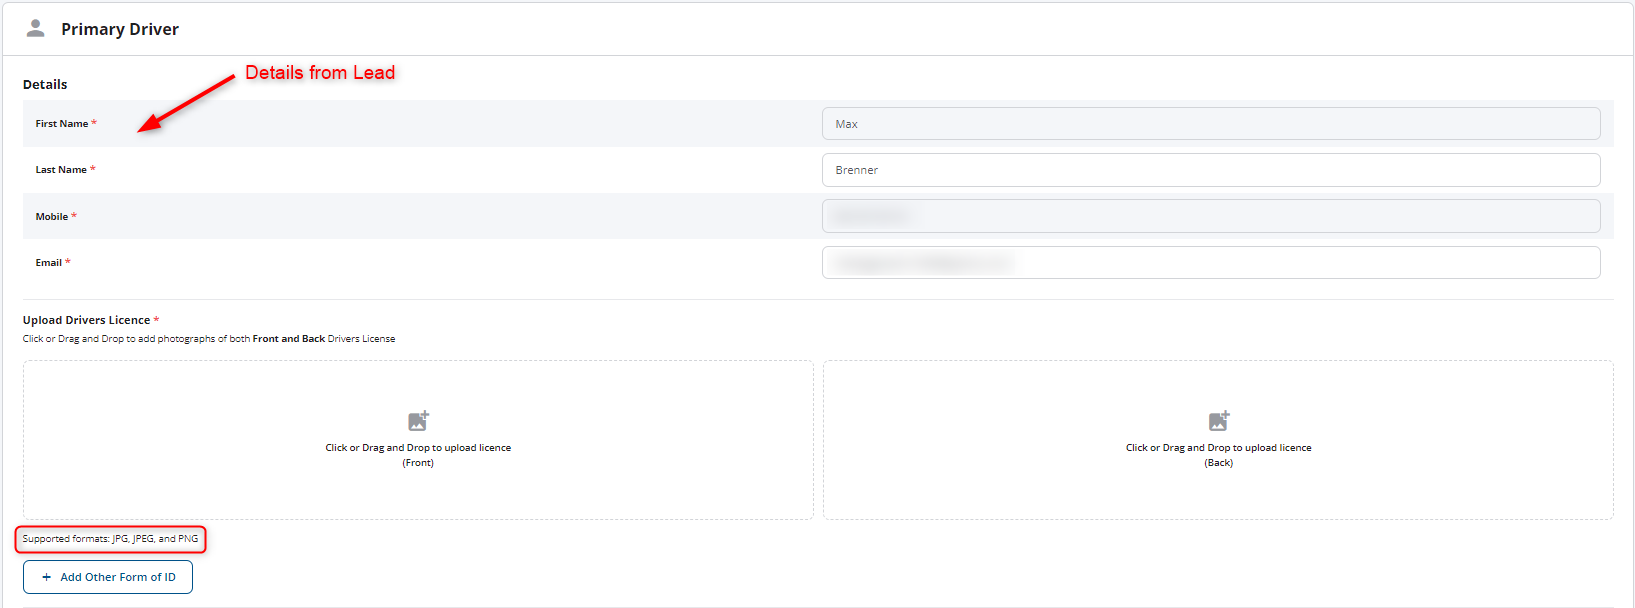Click the Primary Driver person icon

35,28
